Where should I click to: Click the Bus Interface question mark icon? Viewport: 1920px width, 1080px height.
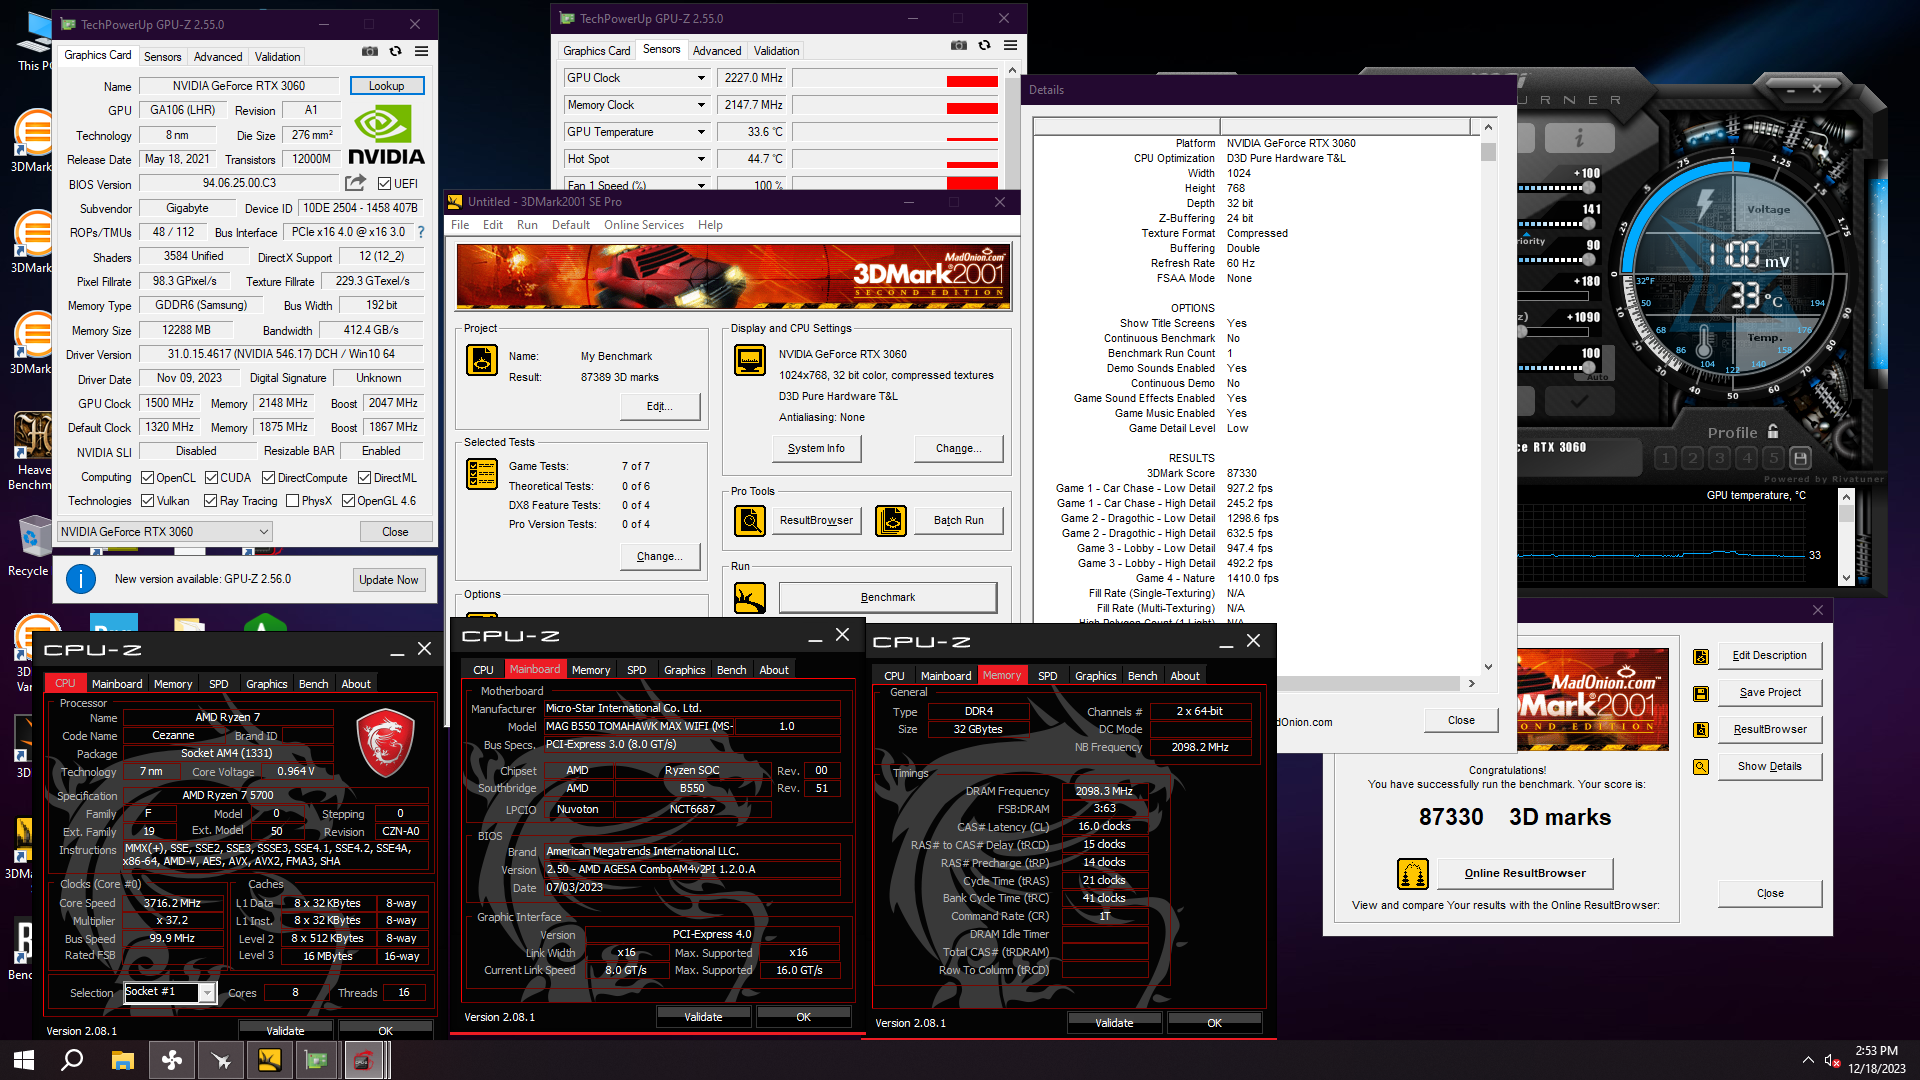pyautogui.click(x=421, y=232)
